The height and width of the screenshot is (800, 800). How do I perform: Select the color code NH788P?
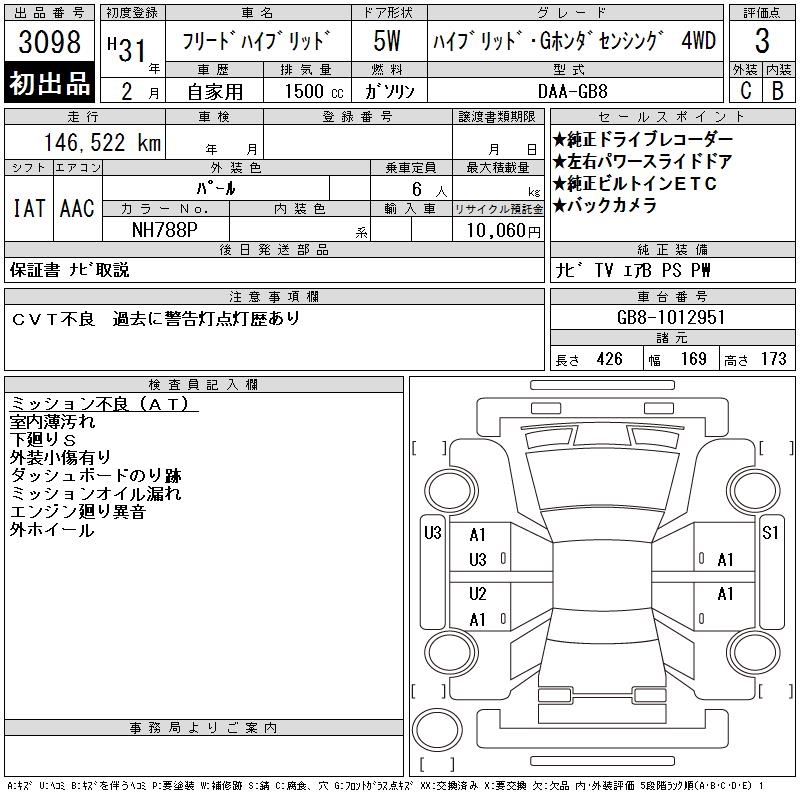pyautogui.click(x=166, y=229)
